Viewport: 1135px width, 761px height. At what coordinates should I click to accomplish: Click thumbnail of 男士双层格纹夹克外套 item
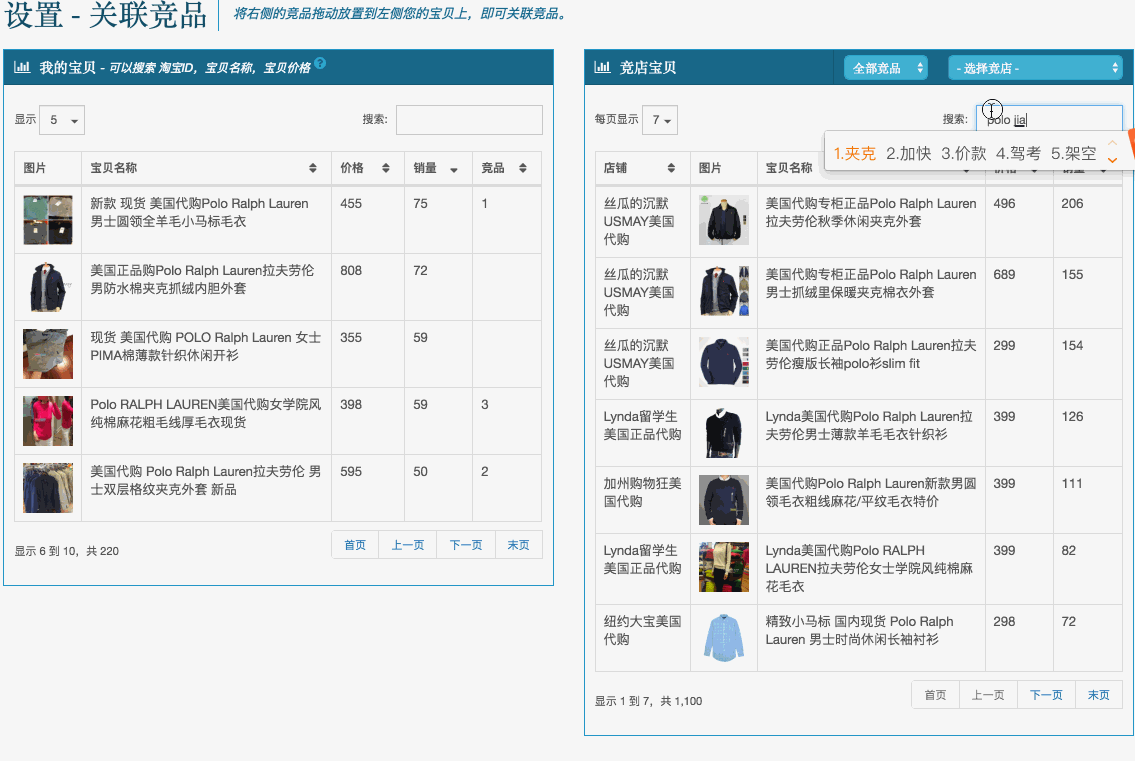point(48,488)
